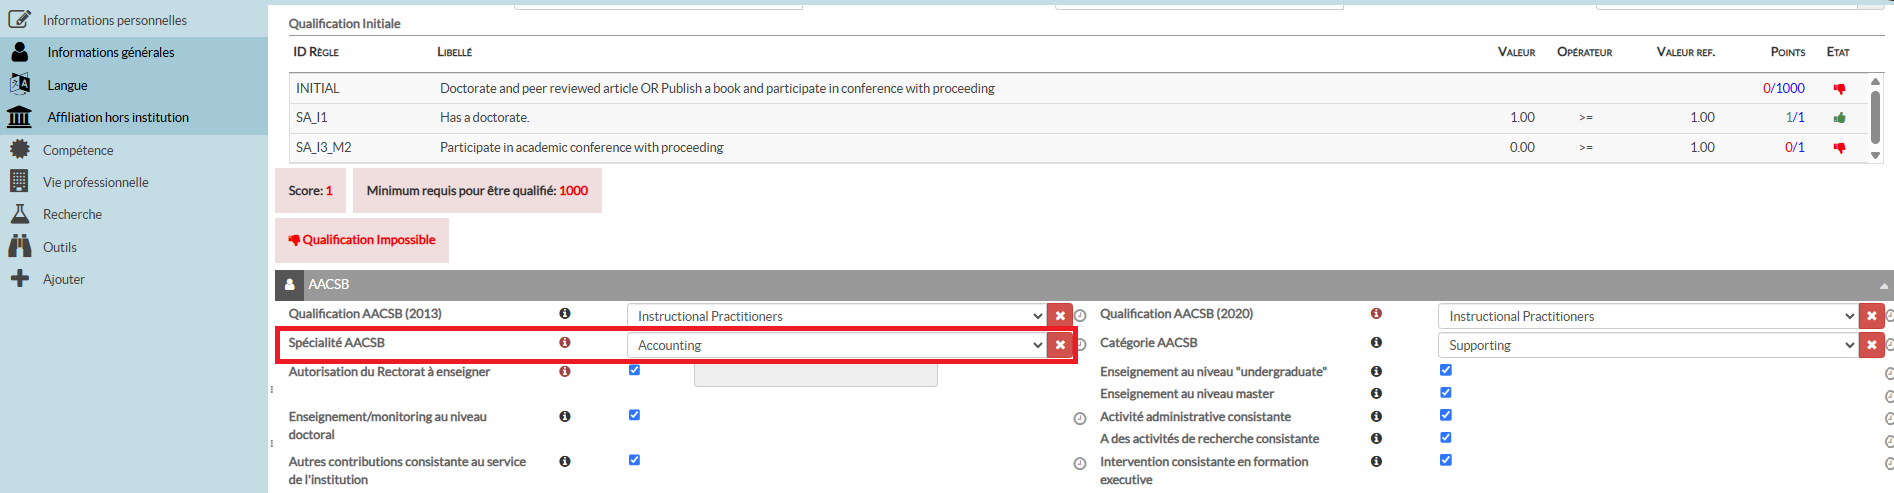Viewport: 1894px width, 493px height.
Task: Click Ajouter in the left menu
Action: click(x=63, y=280)
